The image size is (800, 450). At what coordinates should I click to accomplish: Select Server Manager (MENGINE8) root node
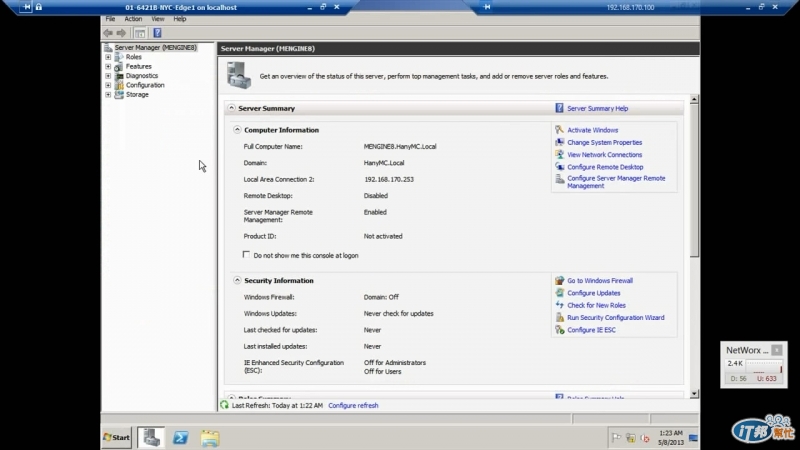[x=155, y=47]
